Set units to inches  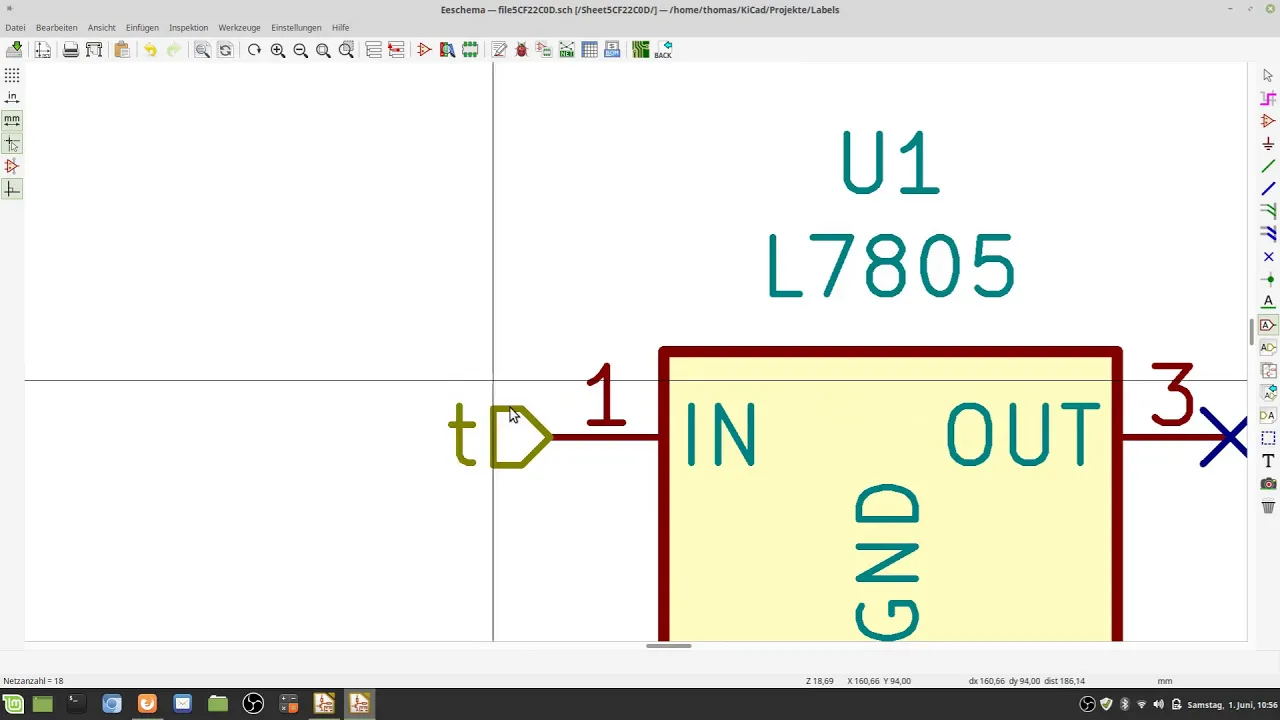(12, 98)
